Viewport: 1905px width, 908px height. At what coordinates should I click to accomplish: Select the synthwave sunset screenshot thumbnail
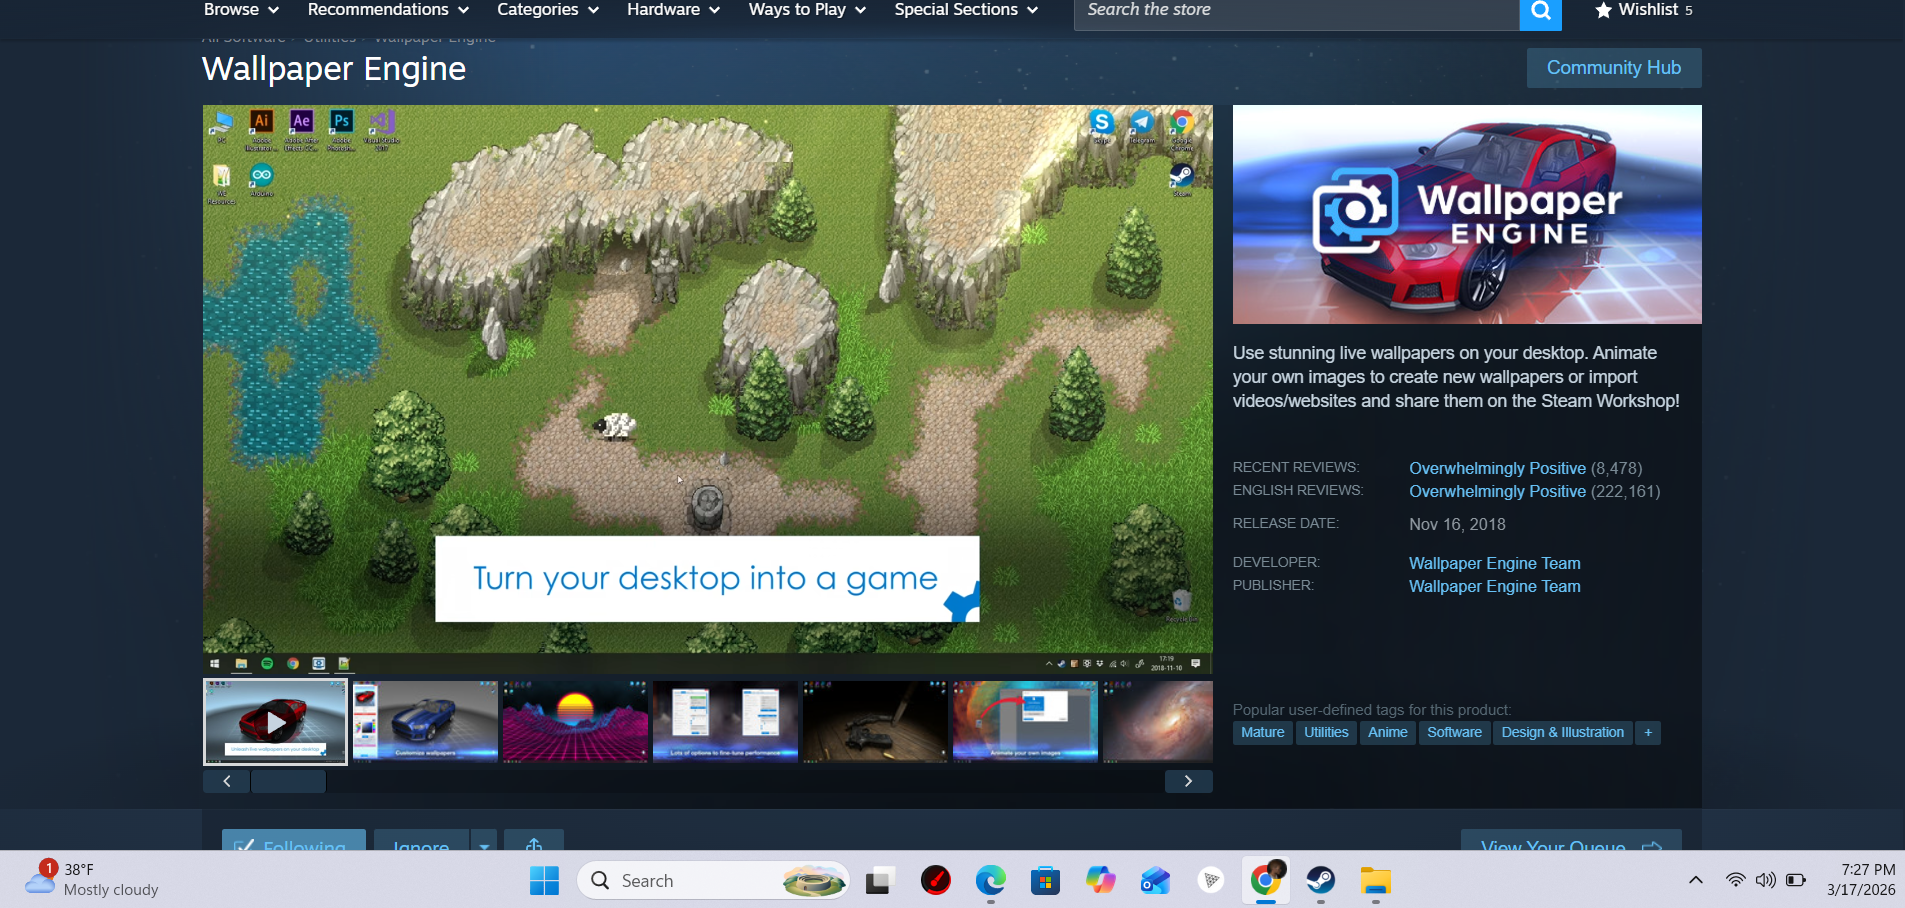point(575,722)
